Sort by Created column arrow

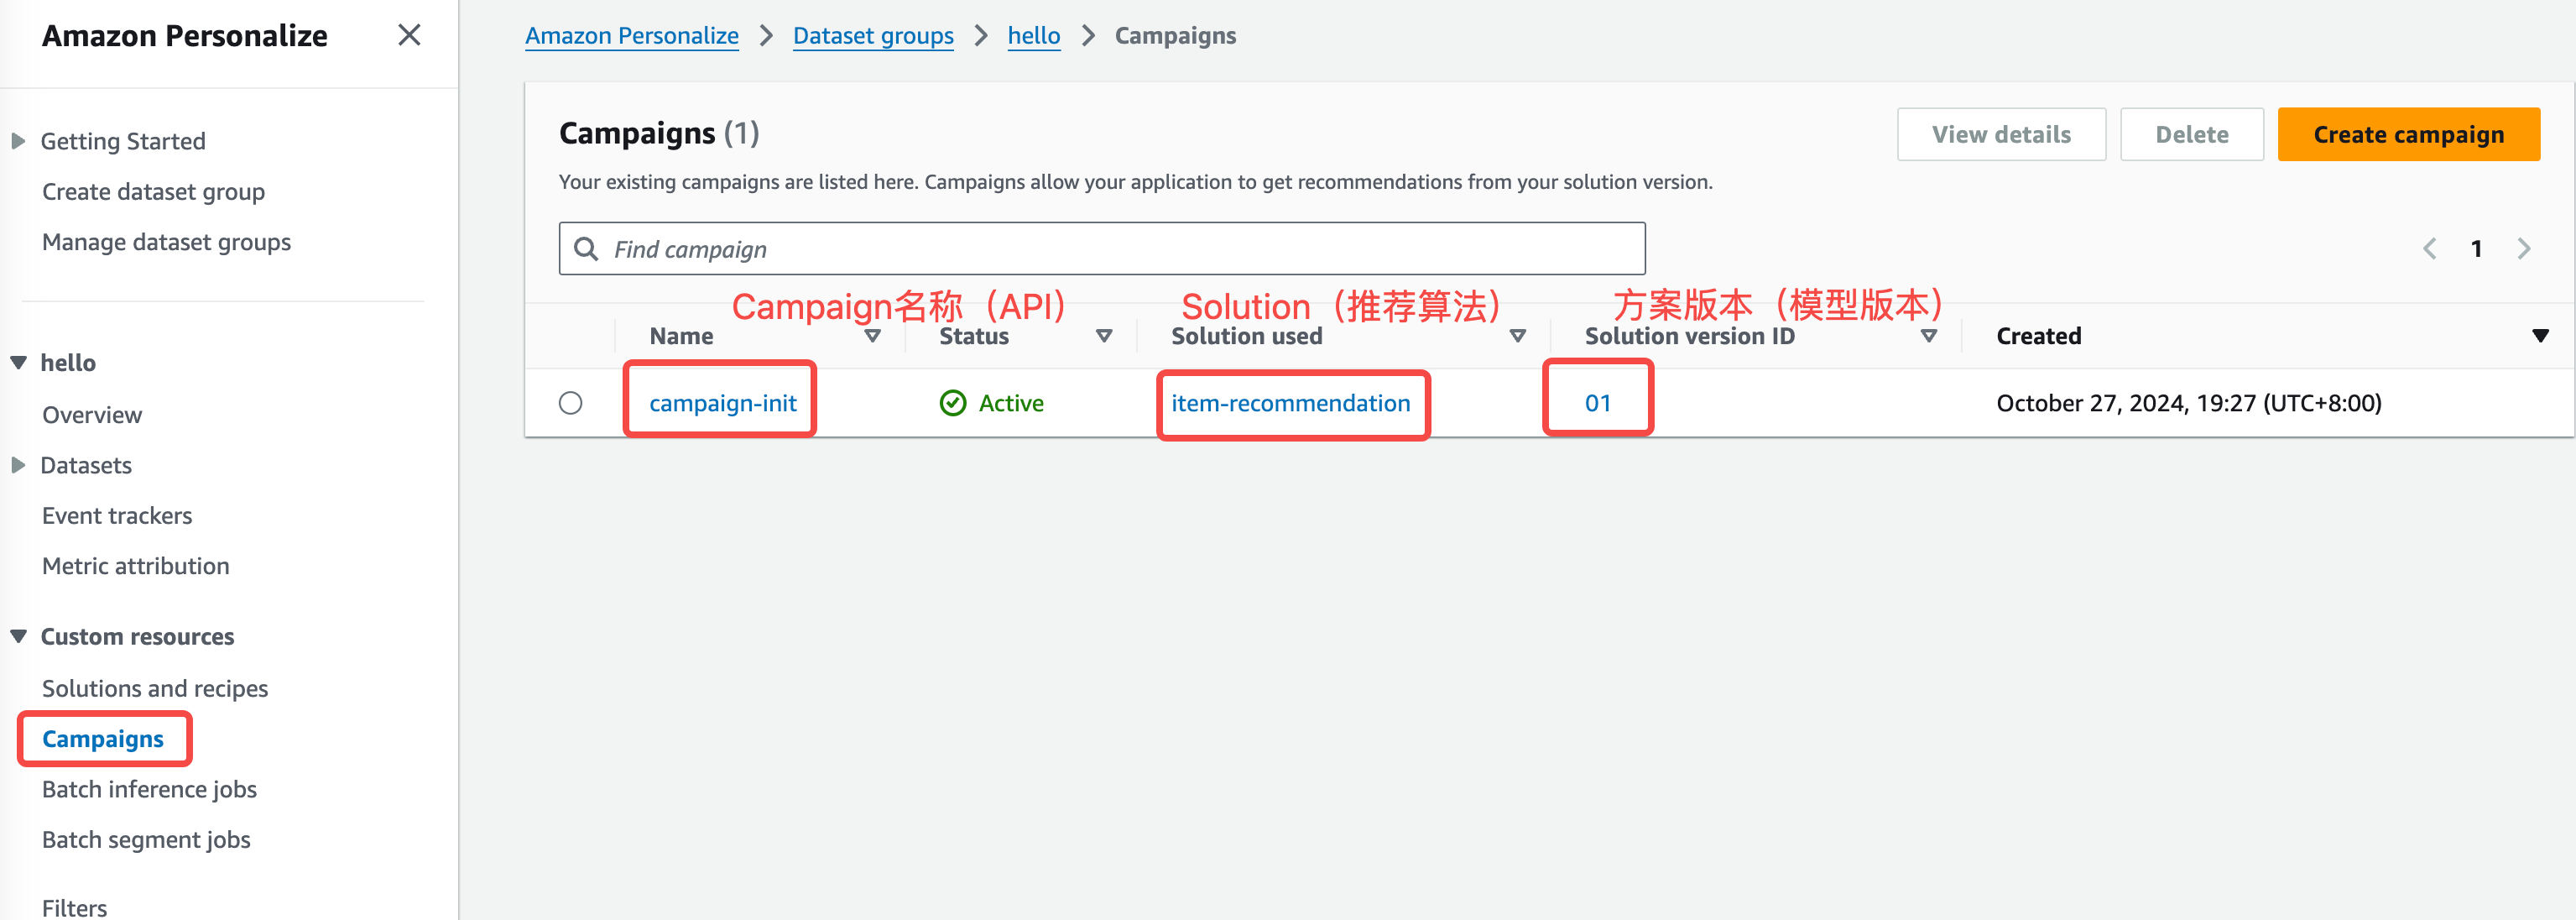tap(2540, 336)
